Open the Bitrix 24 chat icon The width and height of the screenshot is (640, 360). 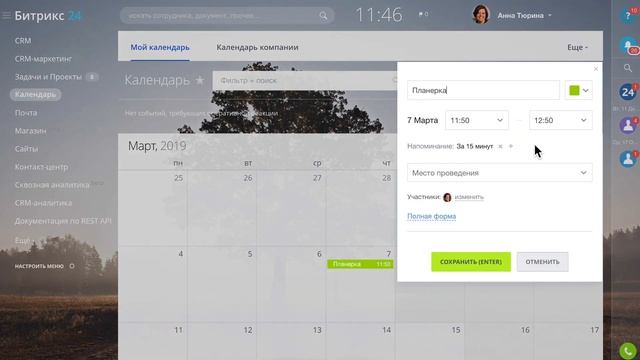pyautogui.click(x=628, y=92)
